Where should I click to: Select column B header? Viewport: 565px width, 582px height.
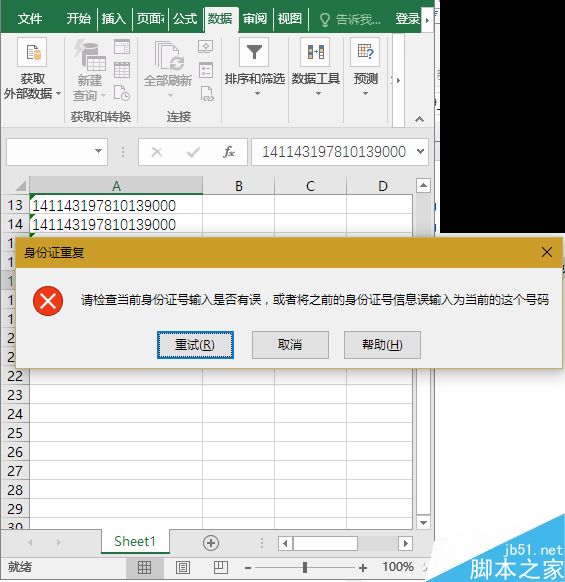click(239, 186)
